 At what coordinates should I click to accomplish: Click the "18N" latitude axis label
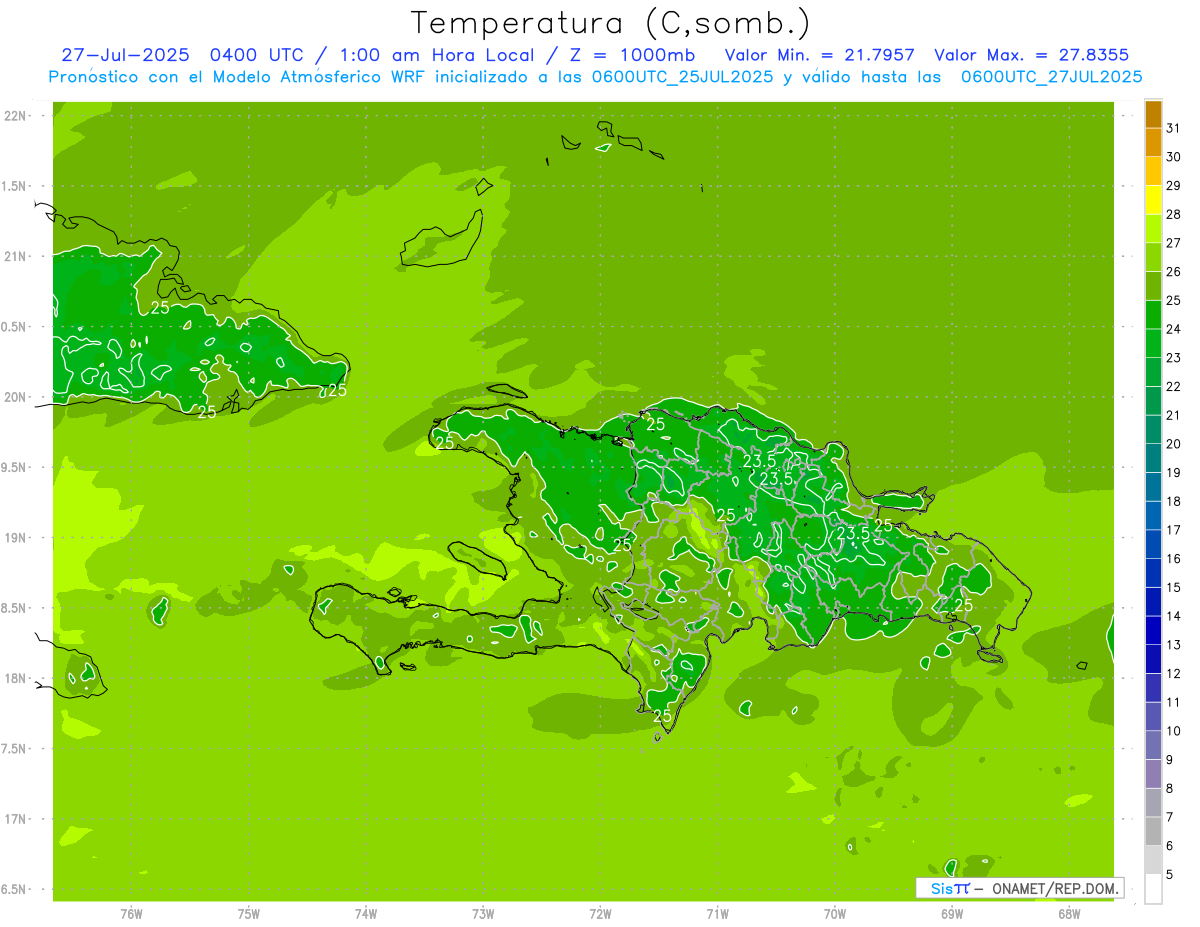(16, 678)
